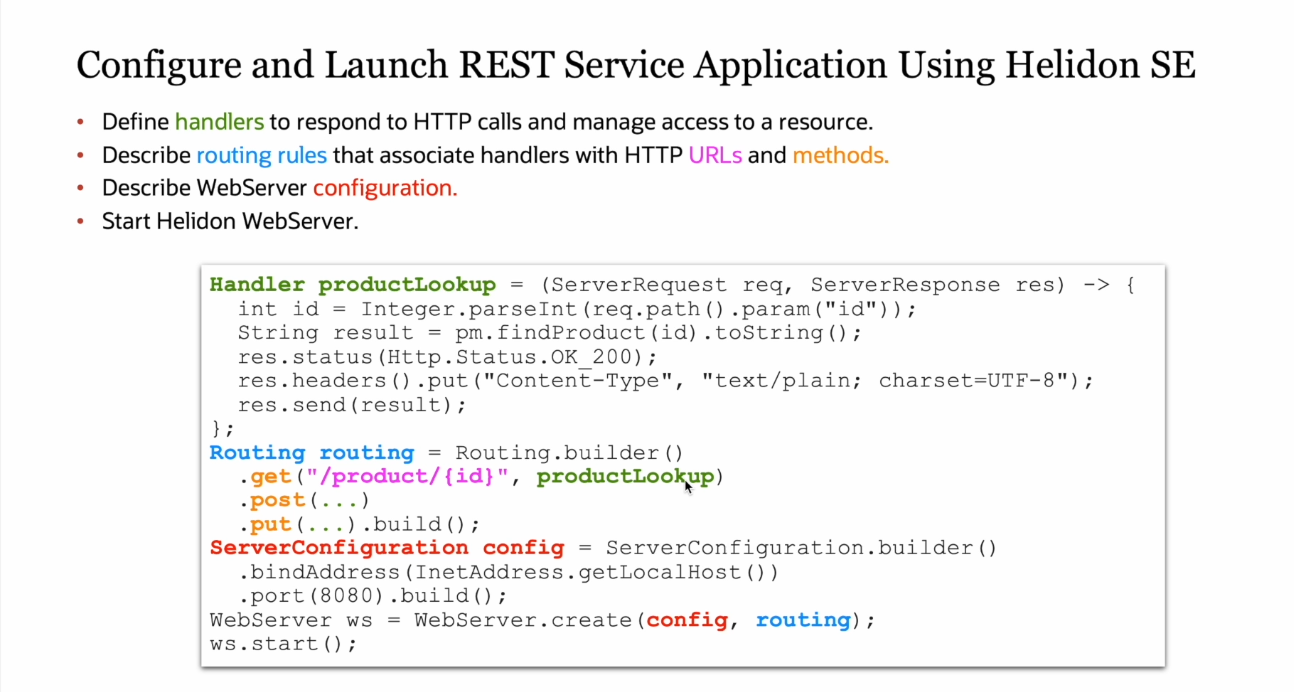Viewport: 1294px width, 692px height.
Task: Click 'WebServer ws = WebServer.create' text
Action: tap(421, 620)
